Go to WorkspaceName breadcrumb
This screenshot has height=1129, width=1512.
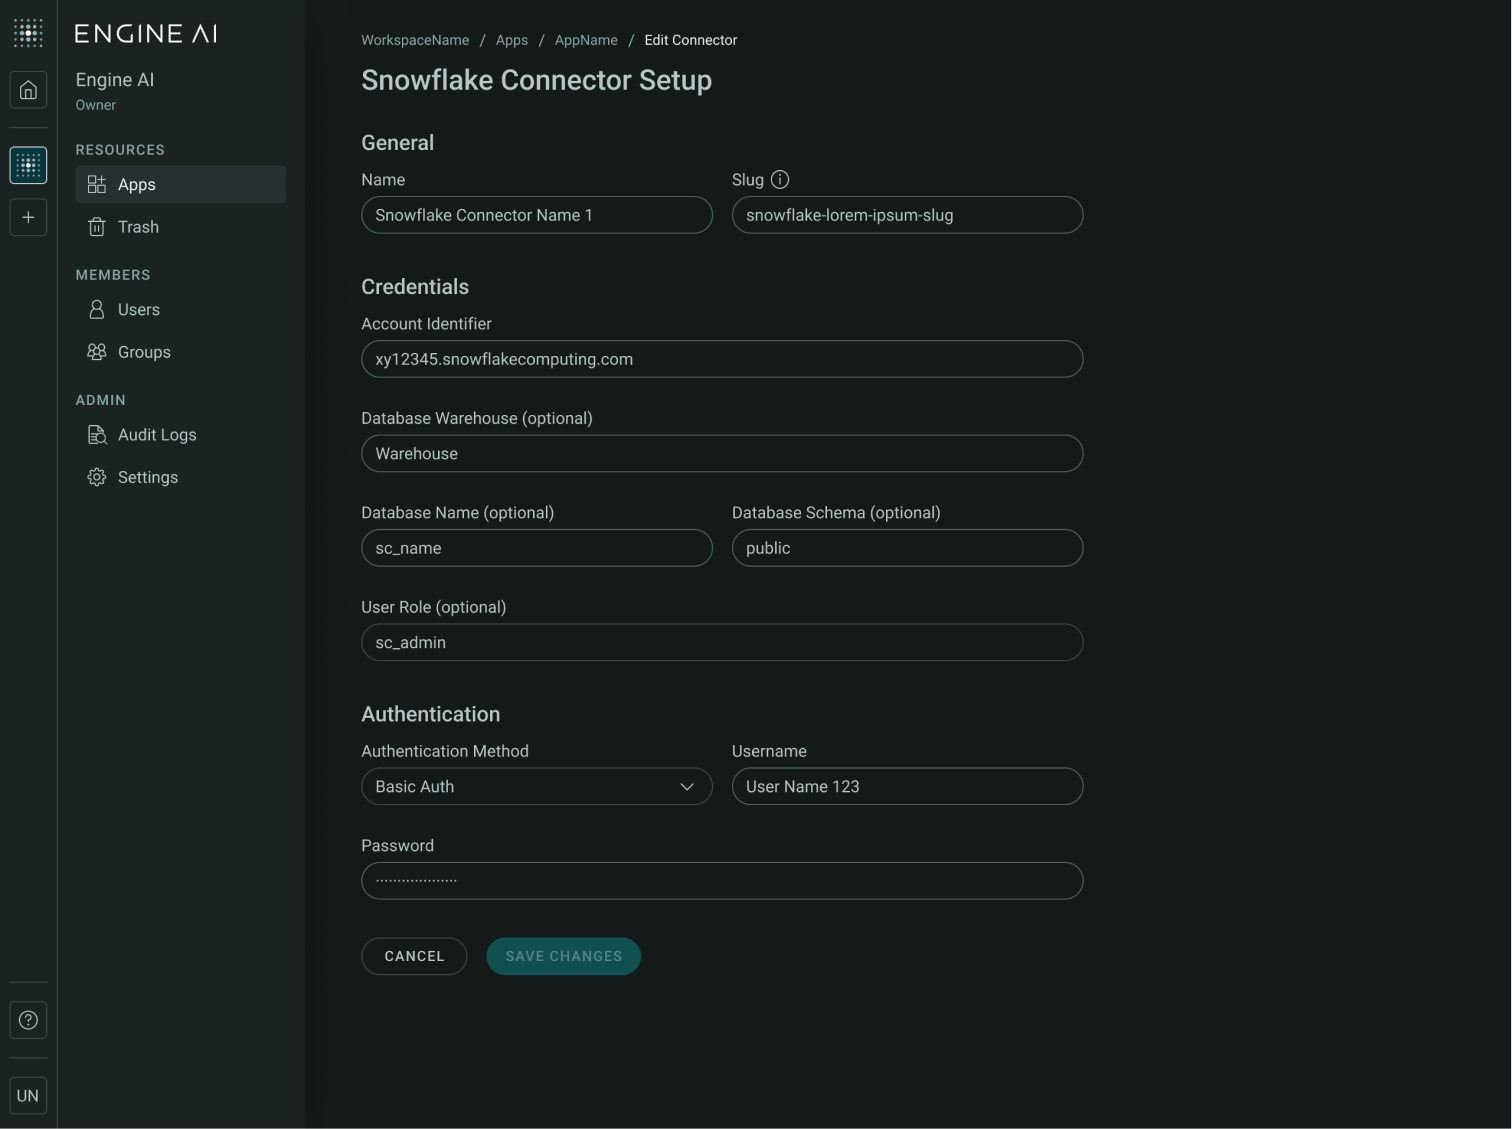tap(415, 40)
